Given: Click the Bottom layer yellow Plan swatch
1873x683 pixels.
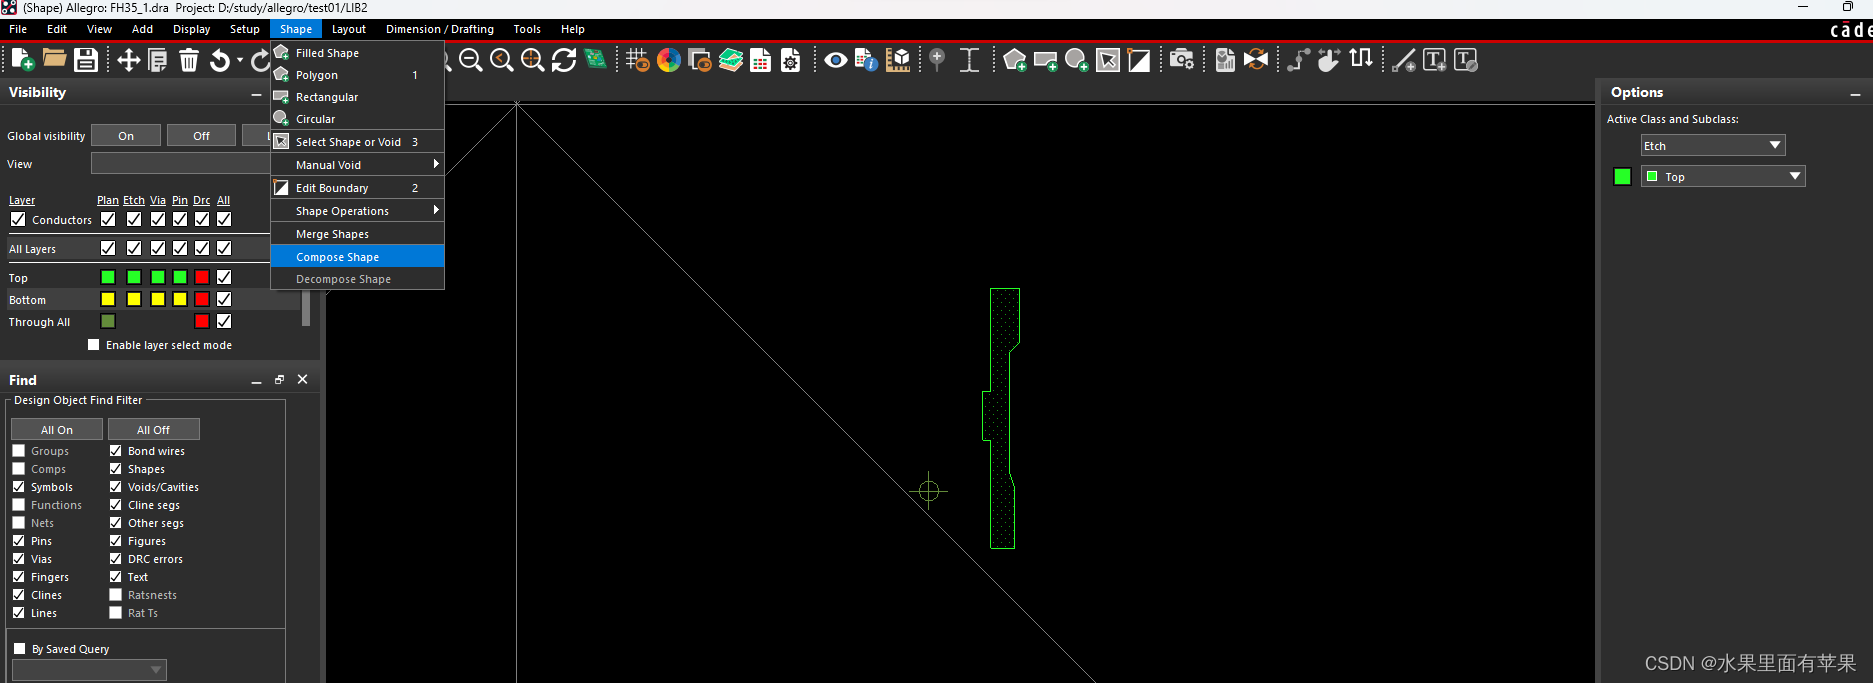Looking at the screenshot, I should point(108,299).
